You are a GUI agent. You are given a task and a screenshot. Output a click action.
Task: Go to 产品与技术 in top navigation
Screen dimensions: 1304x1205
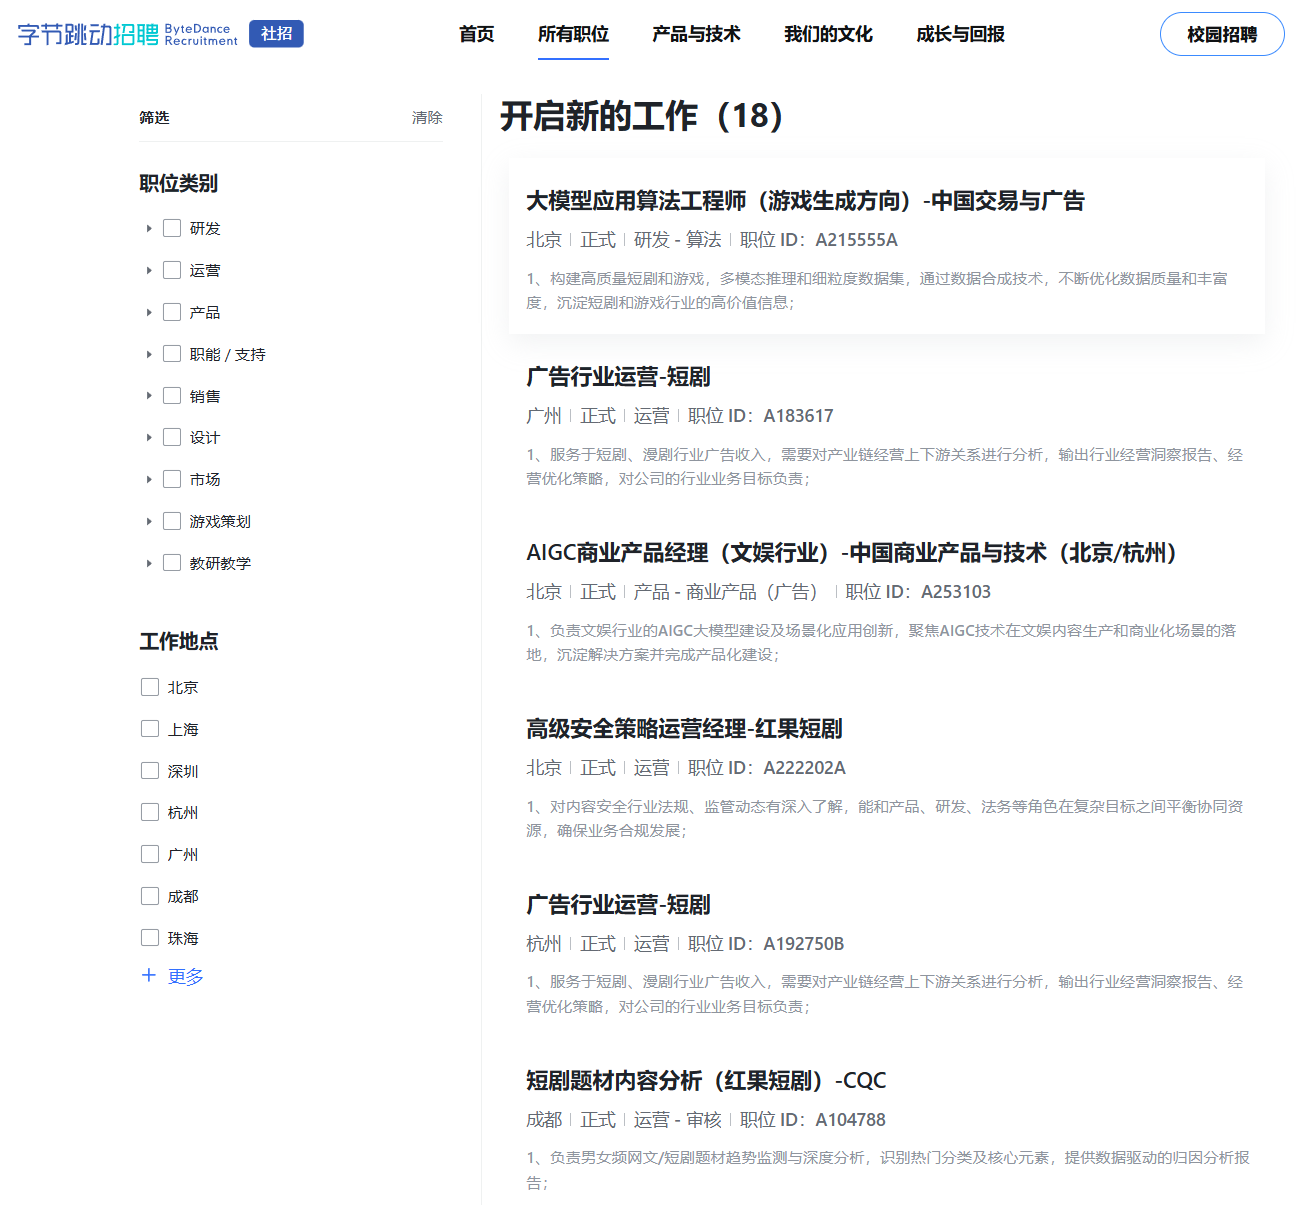[696, 34]
